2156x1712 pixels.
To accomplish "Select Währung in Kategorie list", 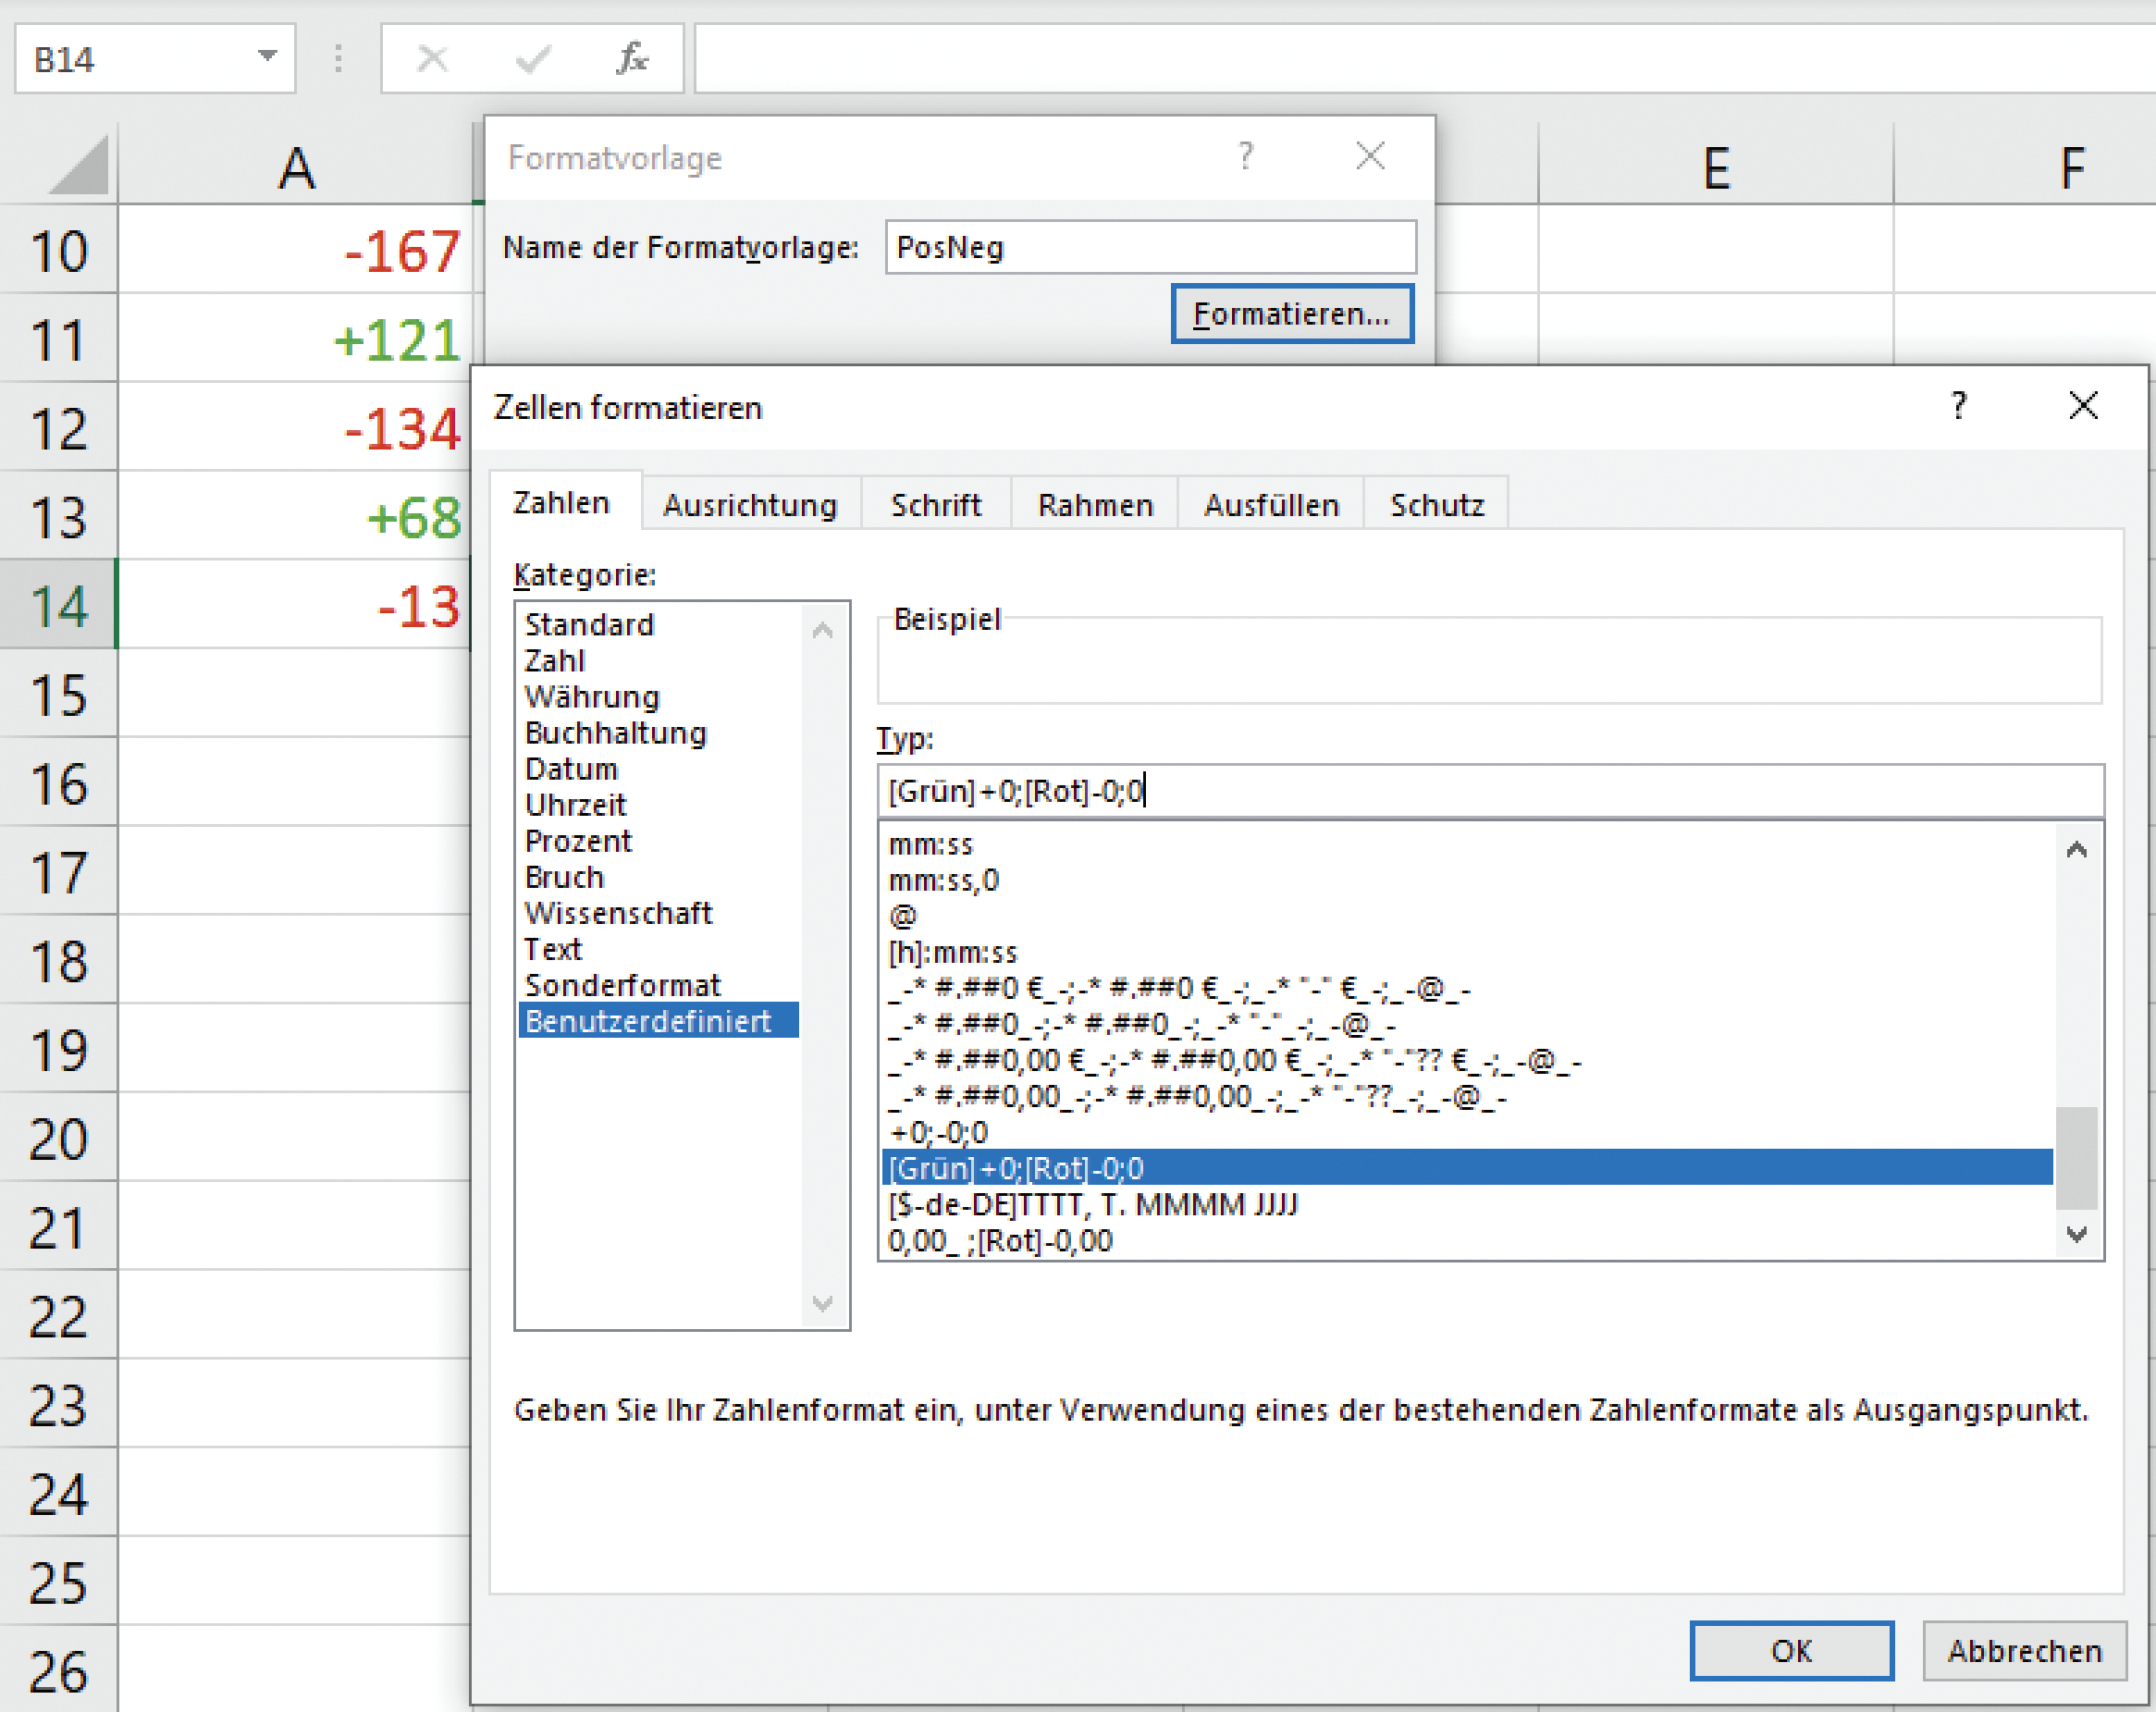I will click(592, 697).
